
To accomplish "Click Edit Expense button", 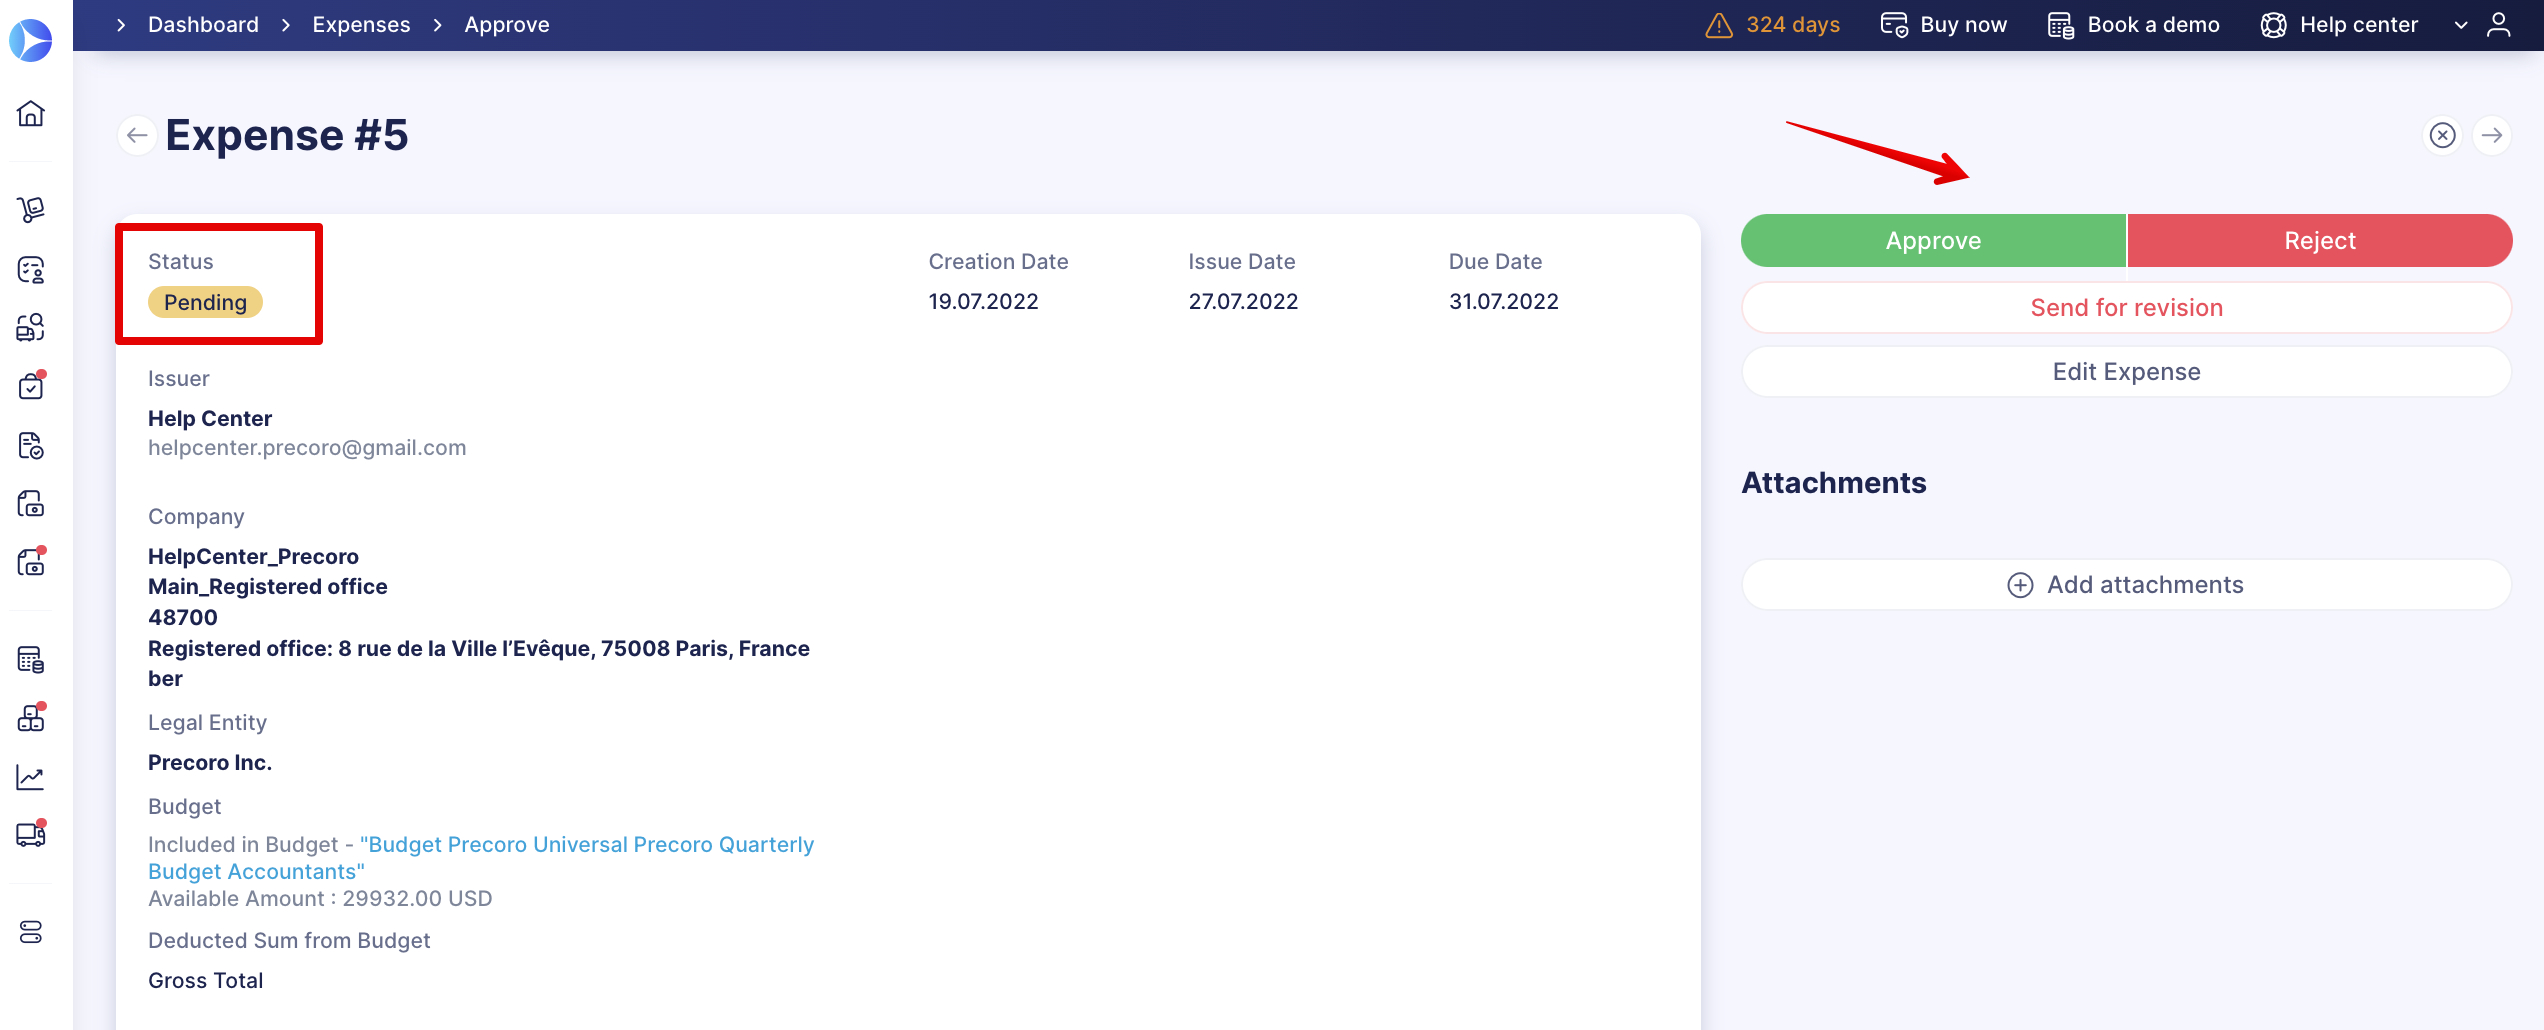I will click(x=2126, y=372).
